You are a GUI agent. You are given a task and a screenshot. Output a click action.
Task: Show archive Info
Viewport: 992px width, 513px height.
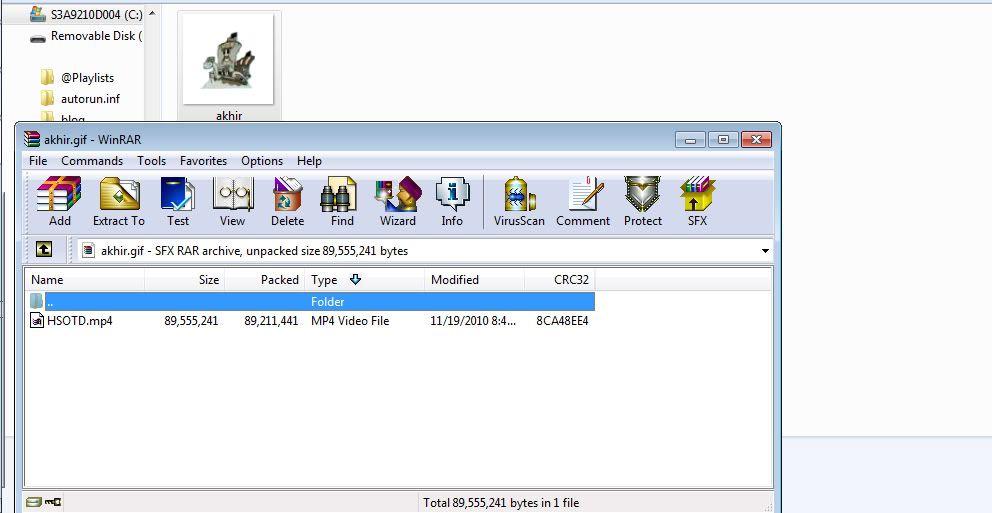point(452,201)
